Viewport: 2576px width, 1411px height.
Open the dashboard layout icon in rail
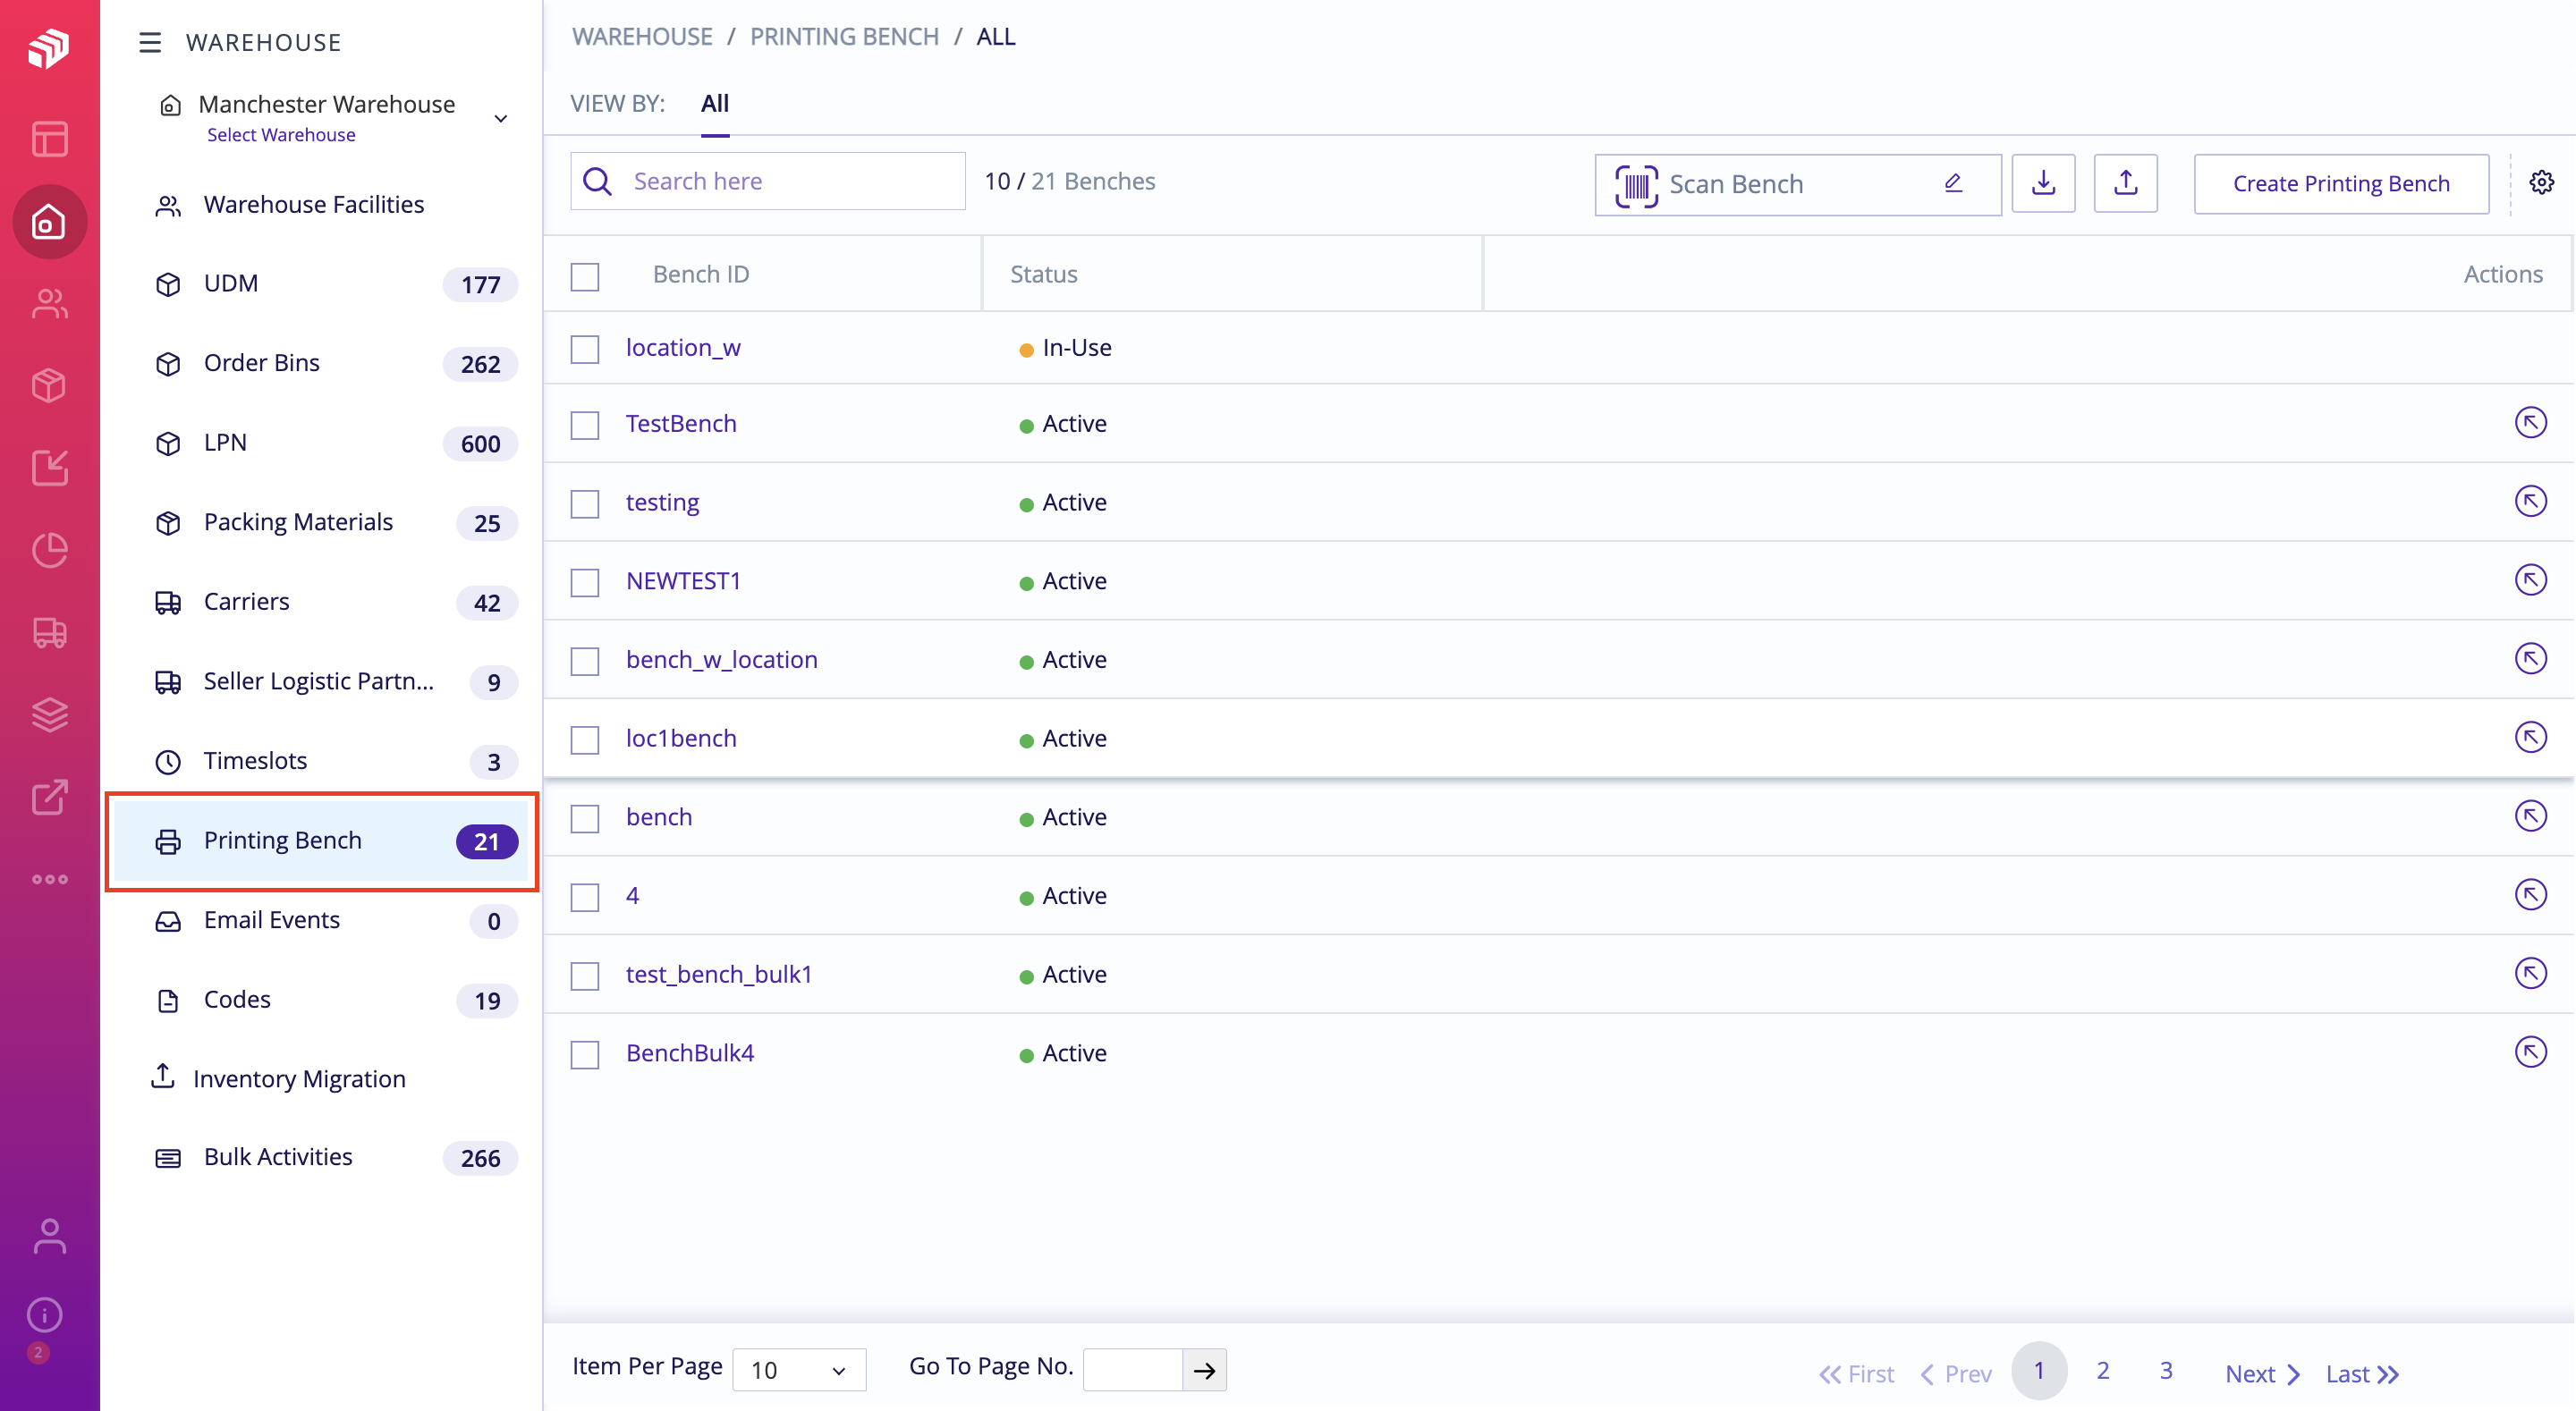49,139
